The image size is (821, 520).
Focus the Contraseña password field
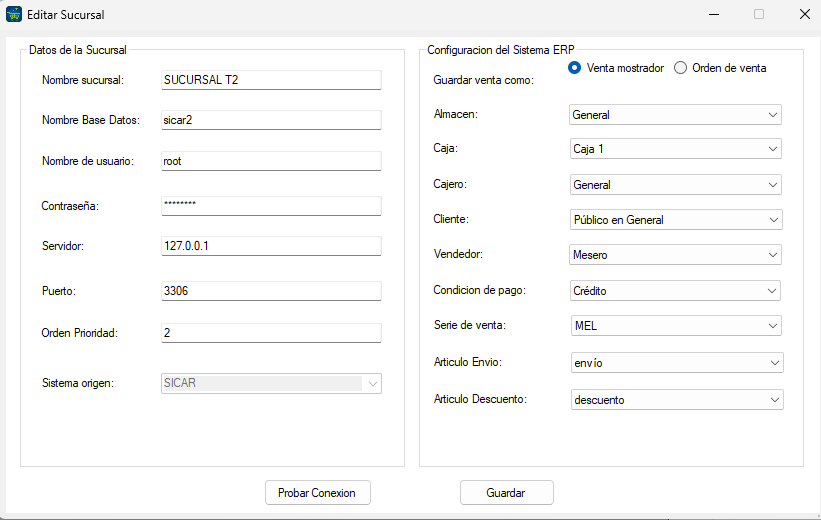point(271,206)
